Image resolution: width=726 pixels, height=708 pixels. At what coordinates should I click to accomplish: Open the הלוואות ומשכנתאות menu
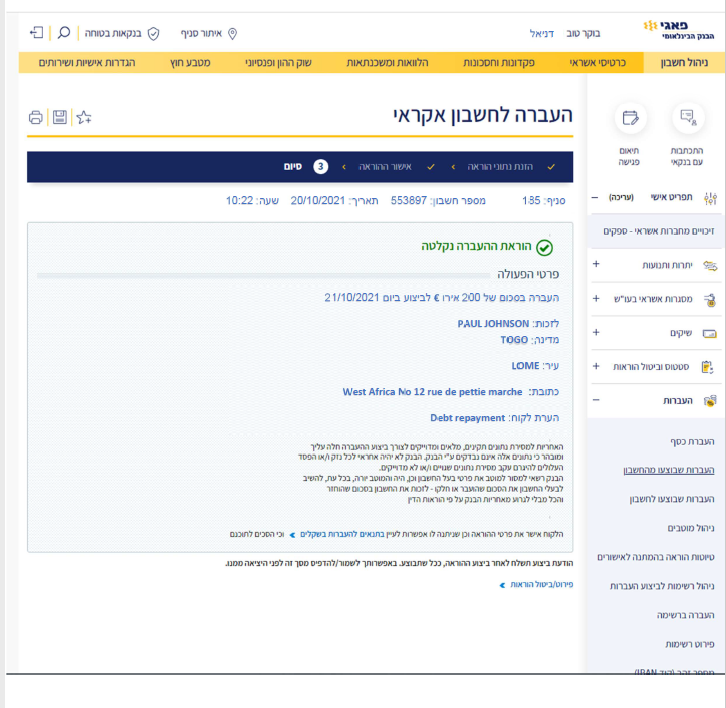point(387,63)
